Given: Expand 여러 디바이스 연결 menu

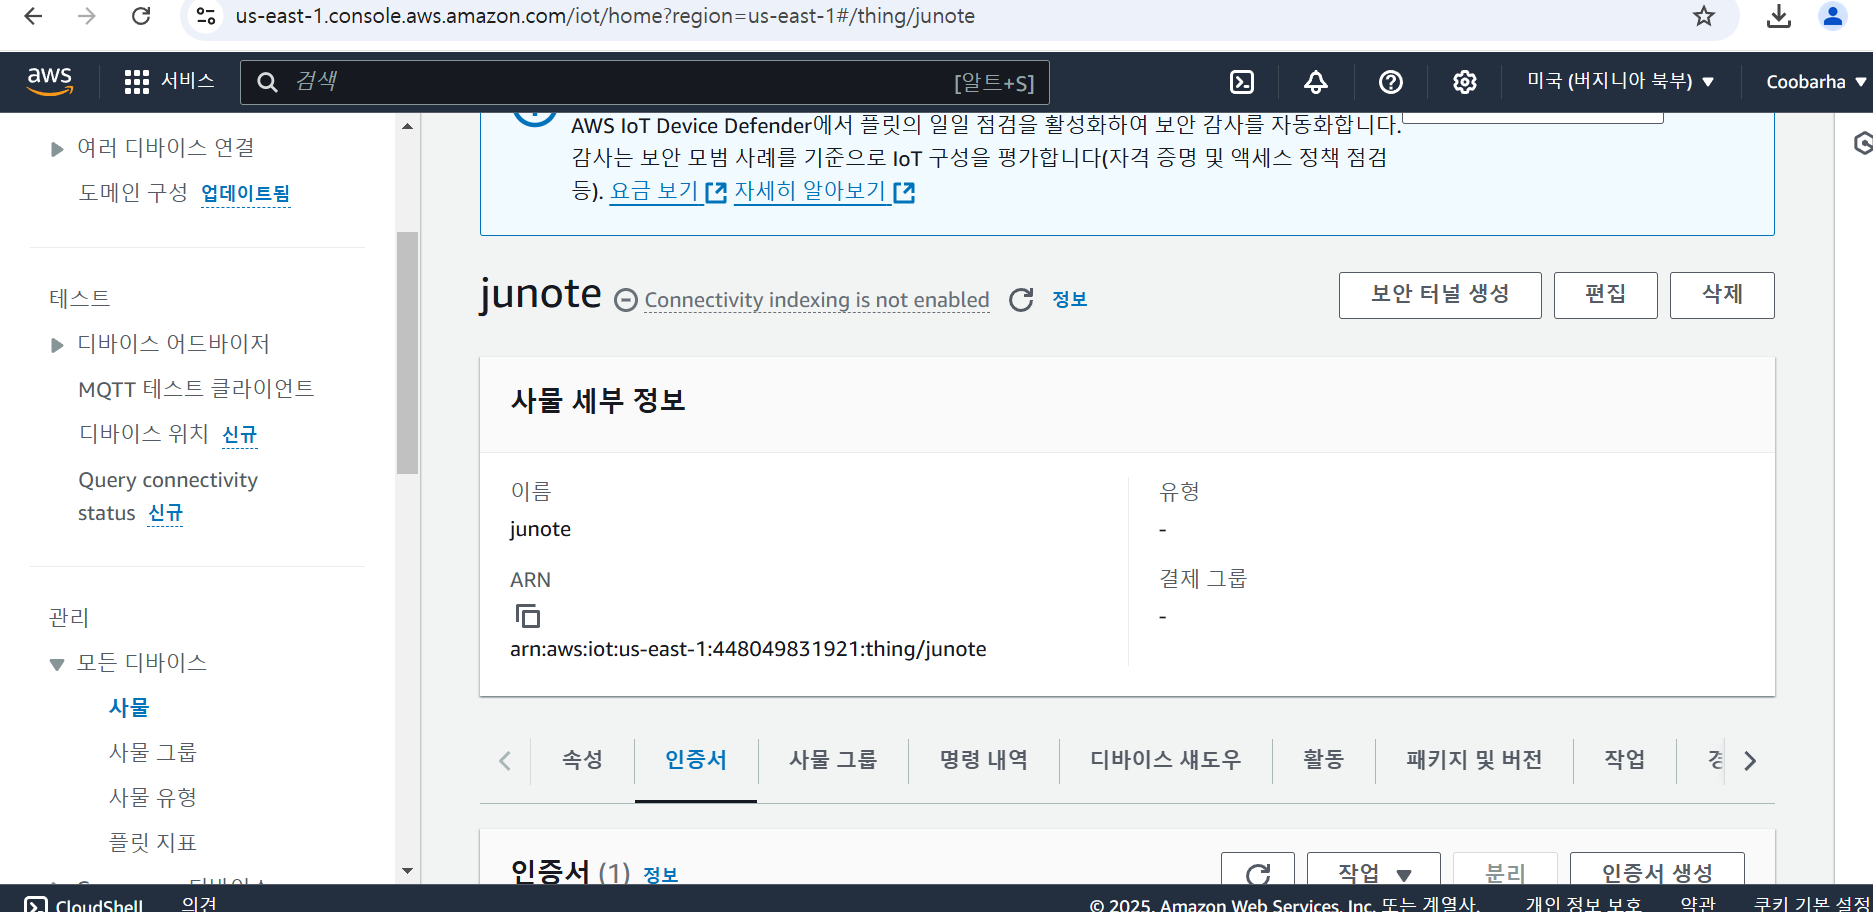Looking at the screenshot, I should (57, 149).
